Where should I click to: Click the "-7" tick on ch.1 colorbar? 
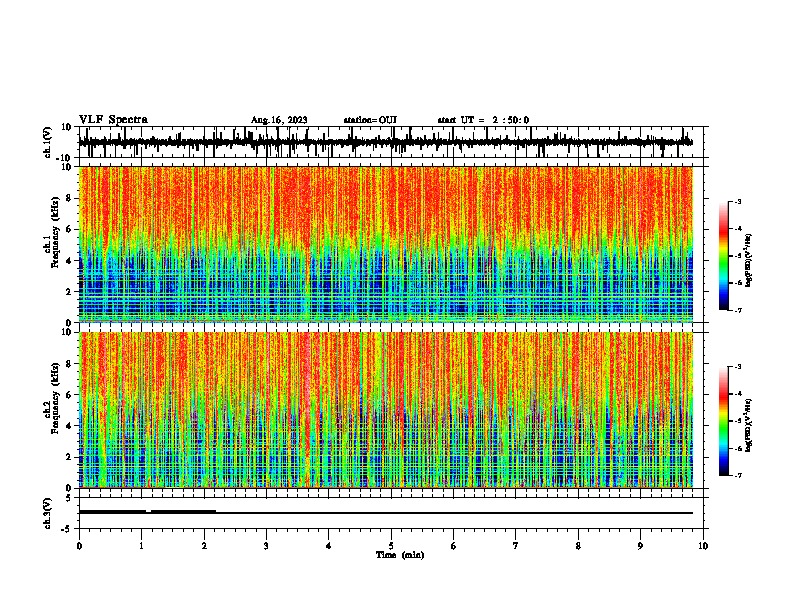[x=737, y=310]
